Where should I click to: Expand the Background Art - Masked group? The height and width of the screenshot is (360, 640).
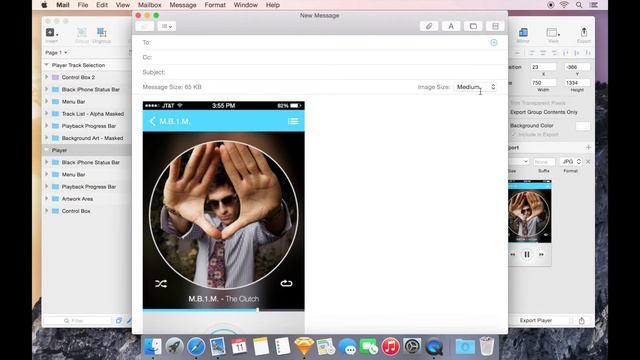click(46, 138)
